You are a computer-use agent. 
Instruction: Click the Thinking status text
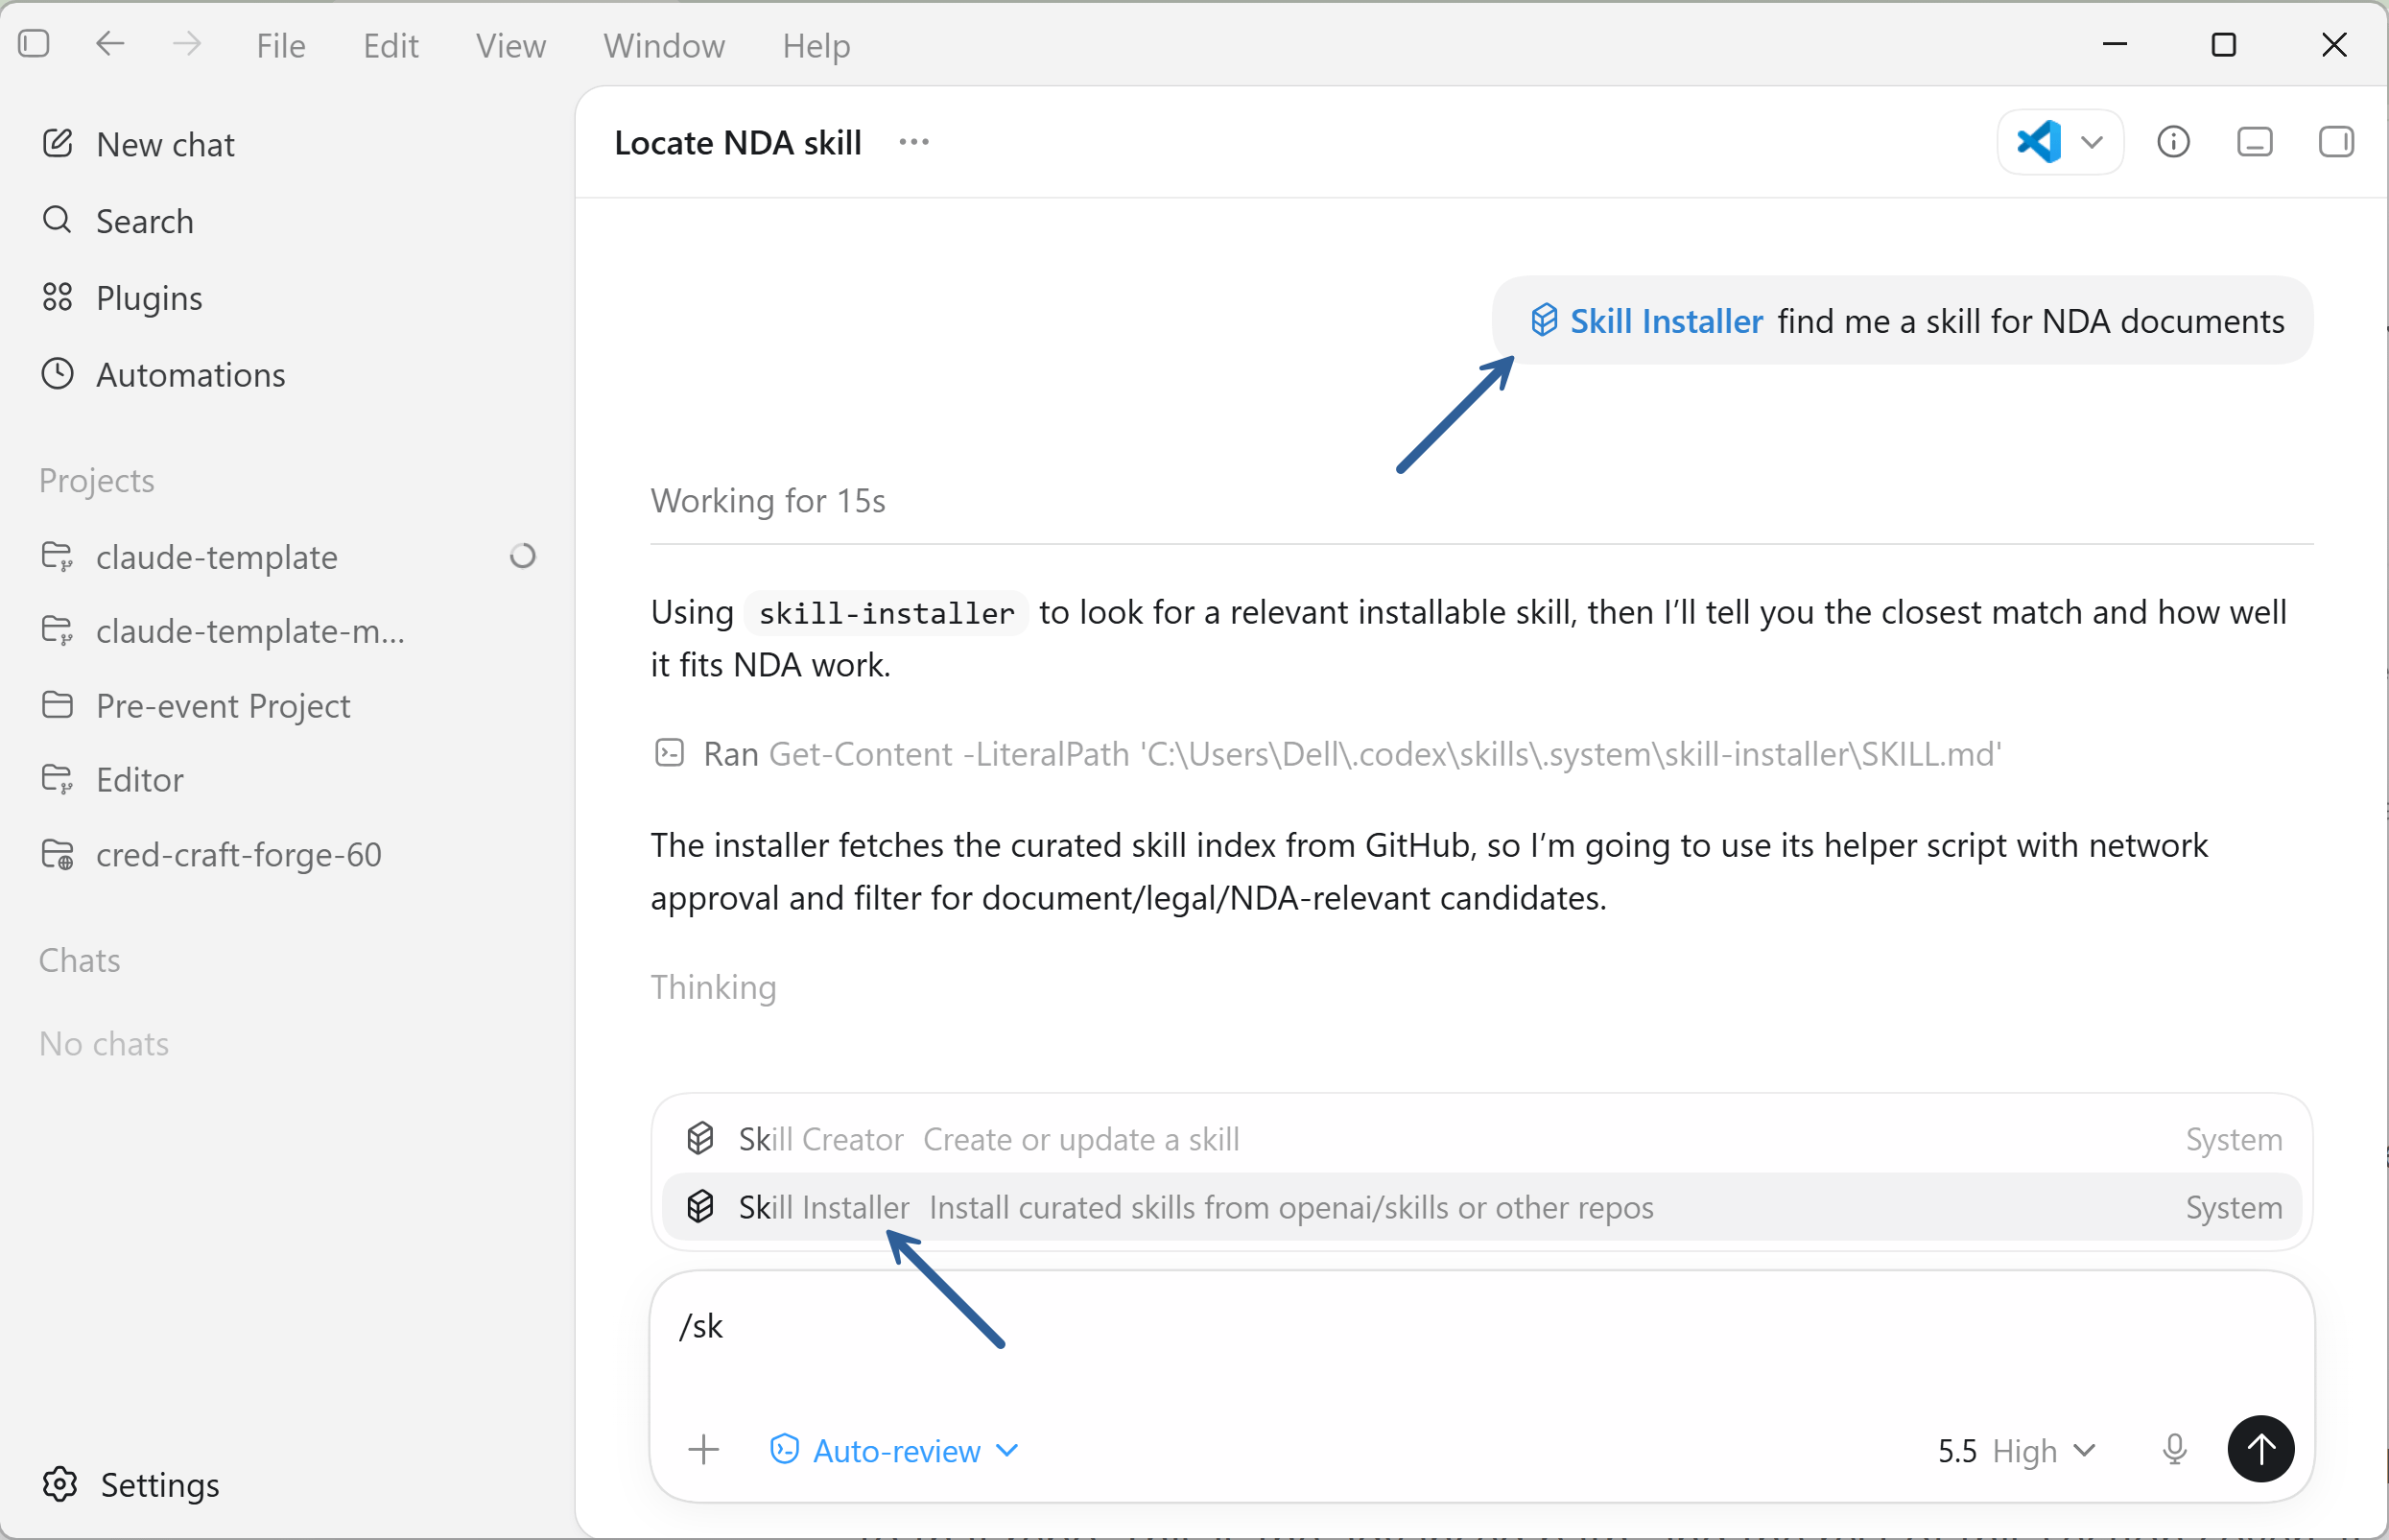click(x=713, y=987)
